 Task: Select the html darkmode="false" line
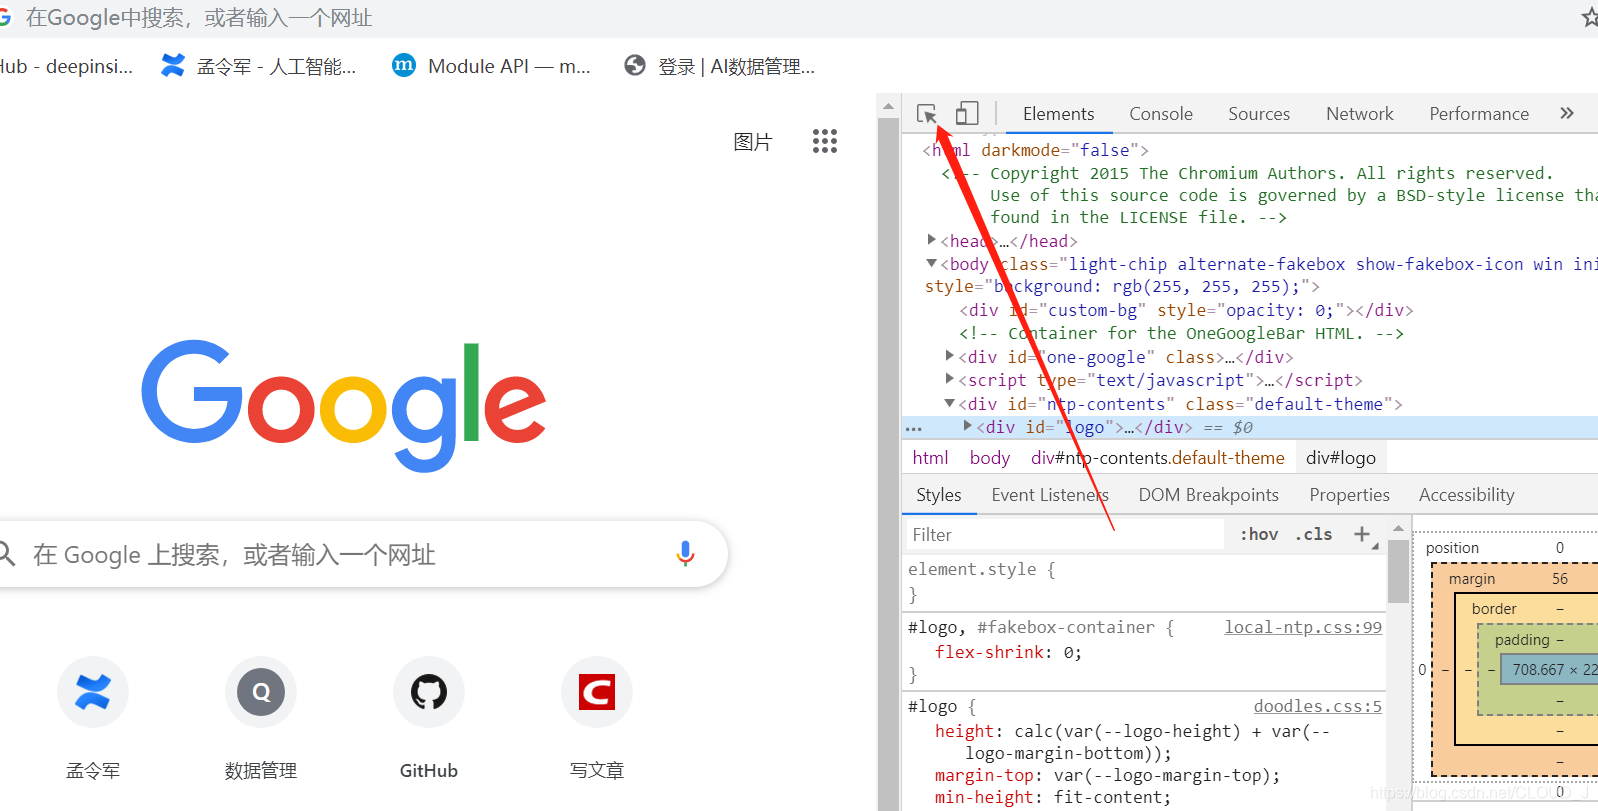[x=1035, y=150]
